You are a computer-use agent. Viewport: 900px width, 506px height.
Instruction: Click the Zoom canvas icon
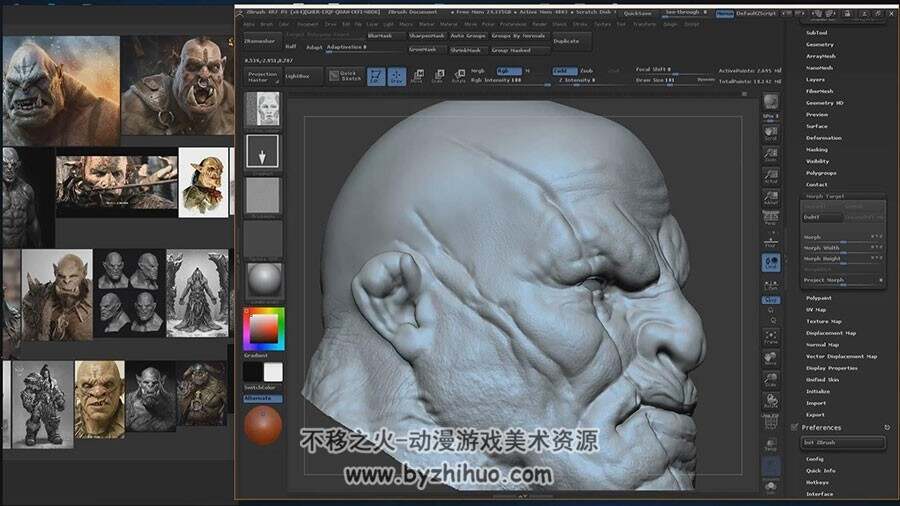[771, 154]
